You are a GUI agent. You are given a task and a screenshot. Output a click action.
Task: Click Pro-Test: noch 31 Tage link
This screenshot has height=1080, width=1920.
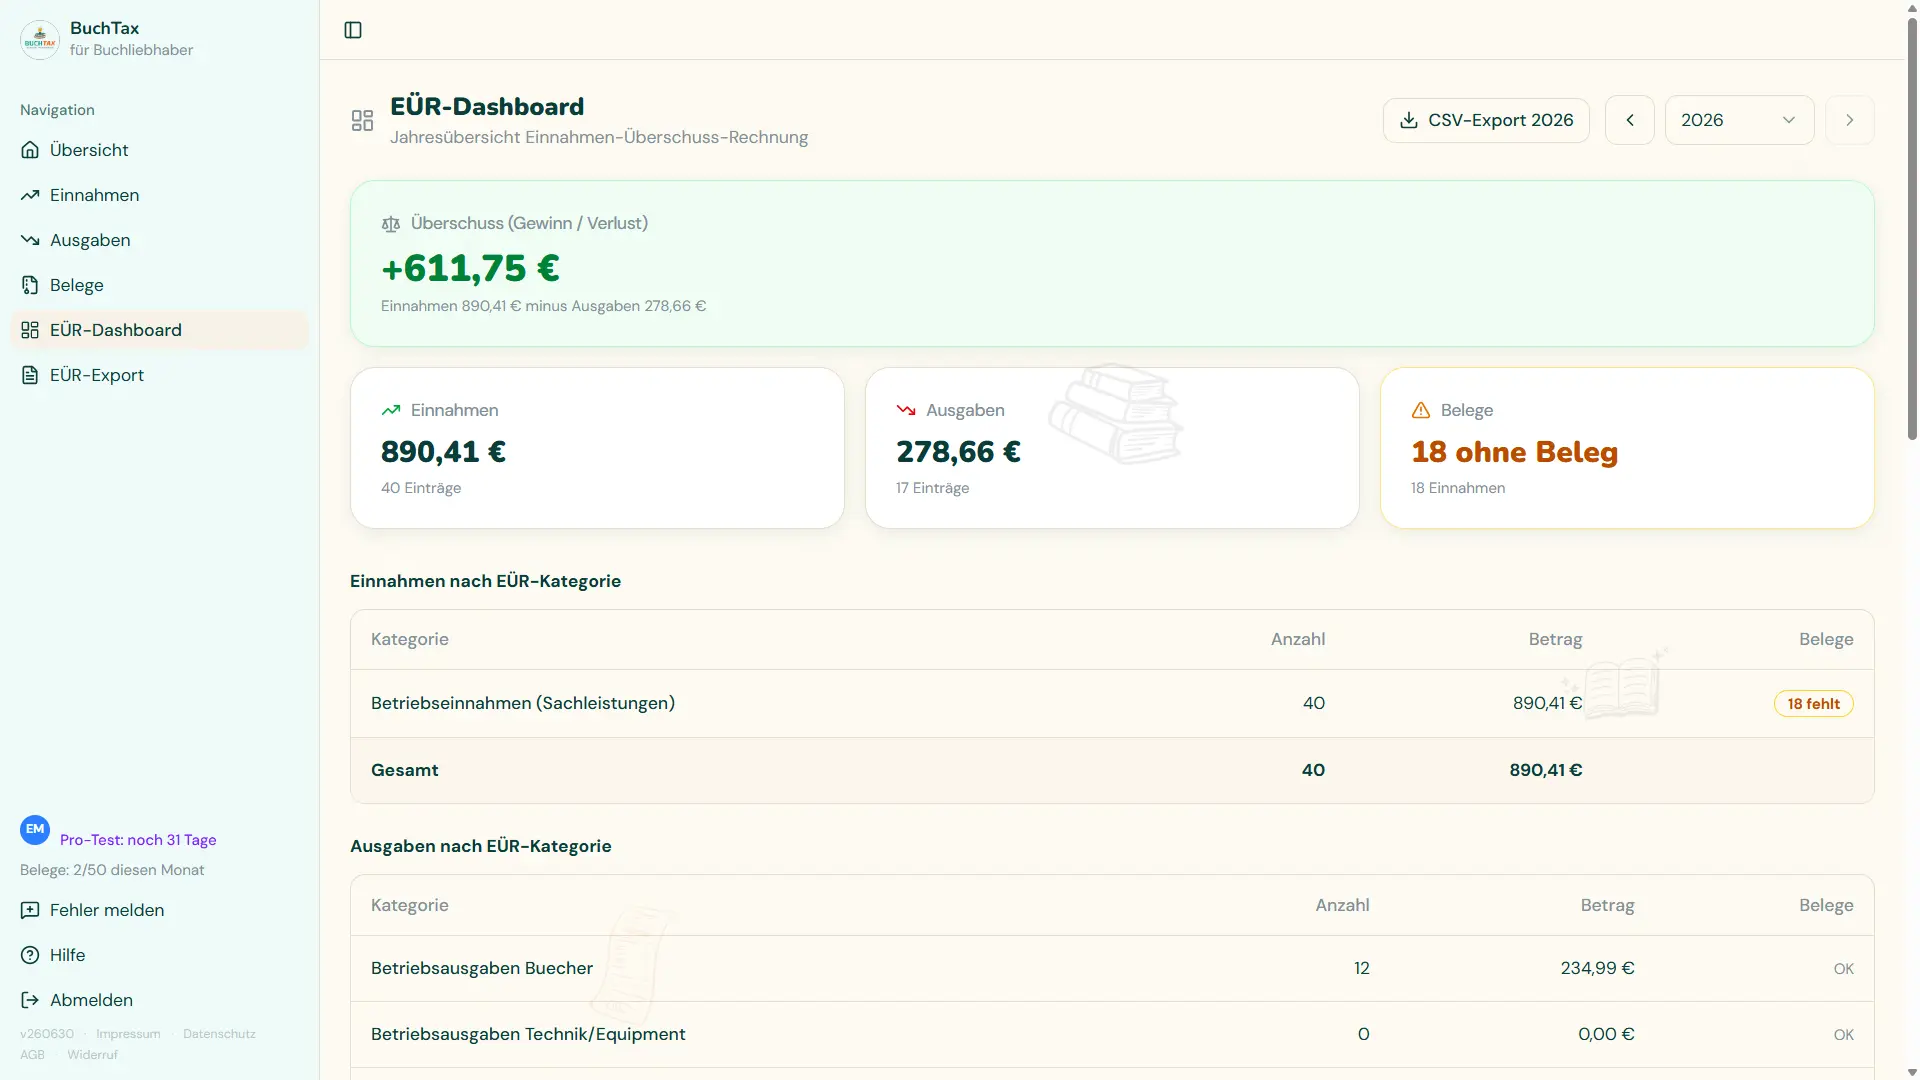coord(138,840)
